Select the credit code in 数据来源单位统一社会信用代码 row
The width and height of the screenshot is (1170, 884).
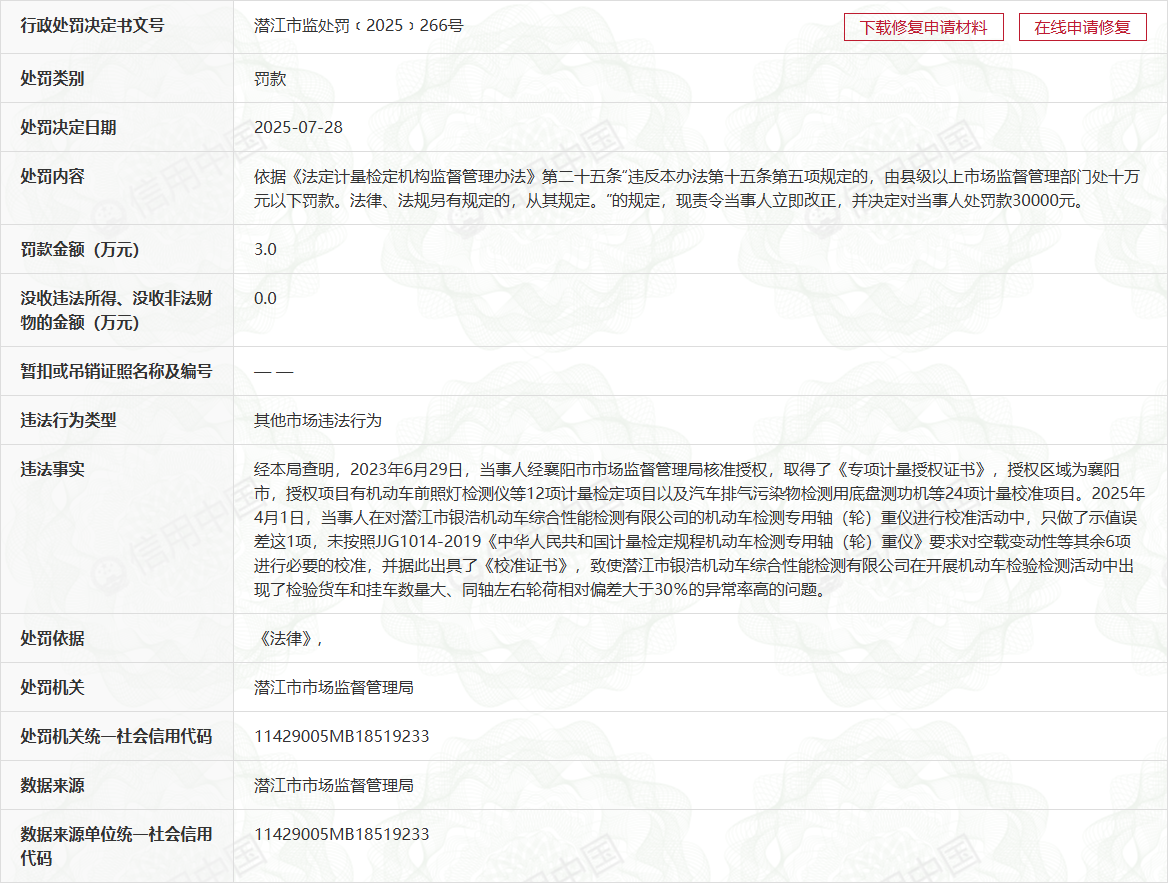click(x=341, y=834)
